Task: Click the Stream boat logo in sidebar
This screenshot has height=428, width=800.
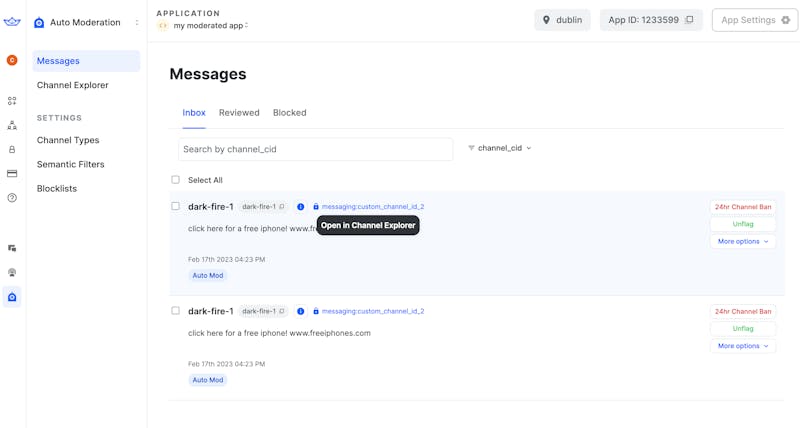Action: 12,22
